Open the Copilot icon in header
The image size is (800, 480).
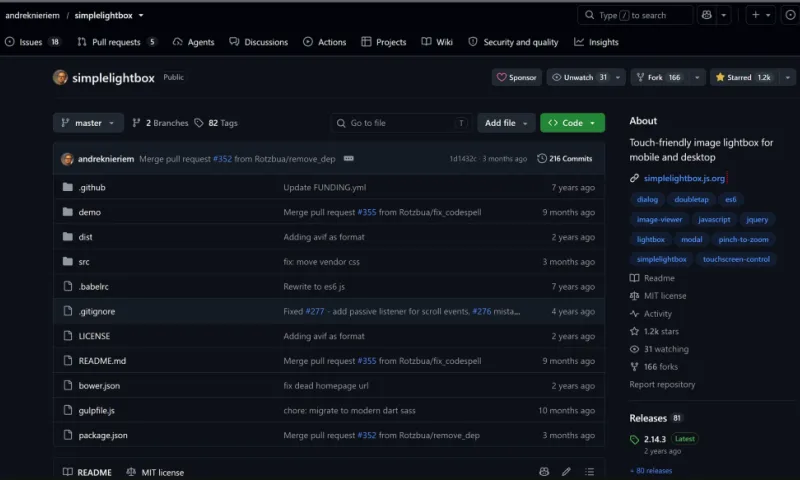[707, 15]
